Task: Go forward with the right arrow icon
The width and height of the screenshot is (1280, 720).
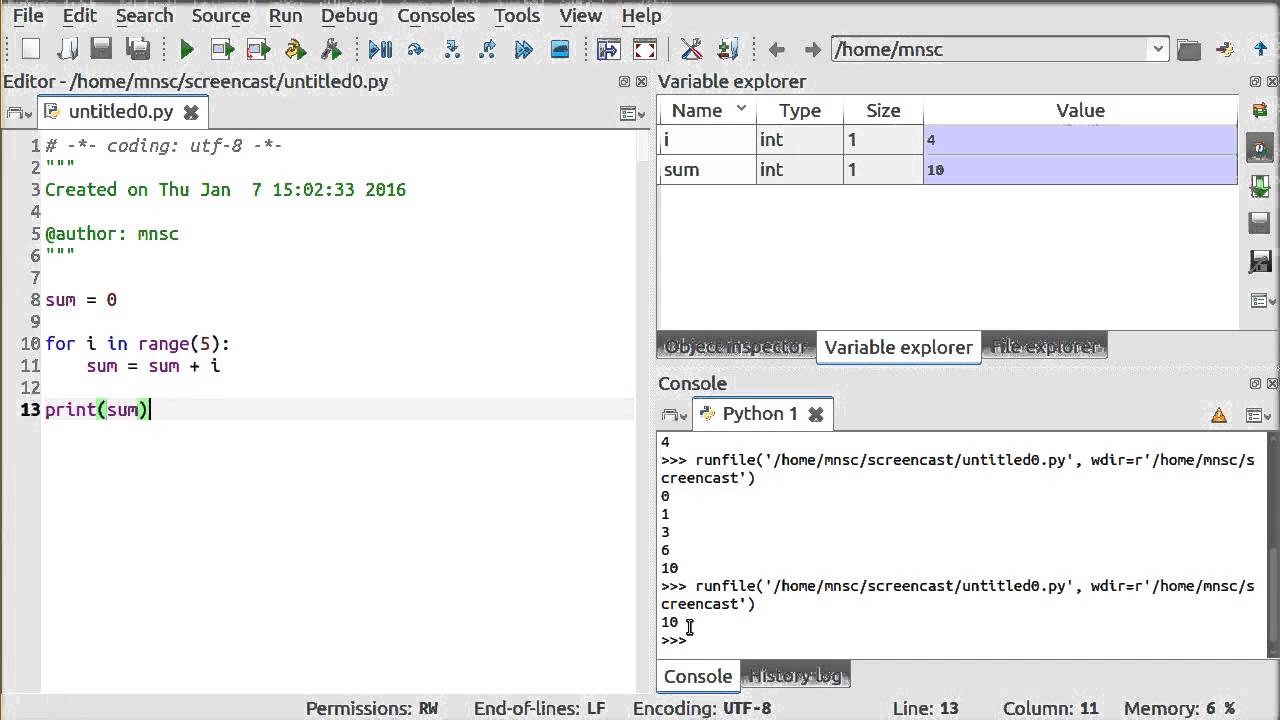Action: tap(812, 49)
